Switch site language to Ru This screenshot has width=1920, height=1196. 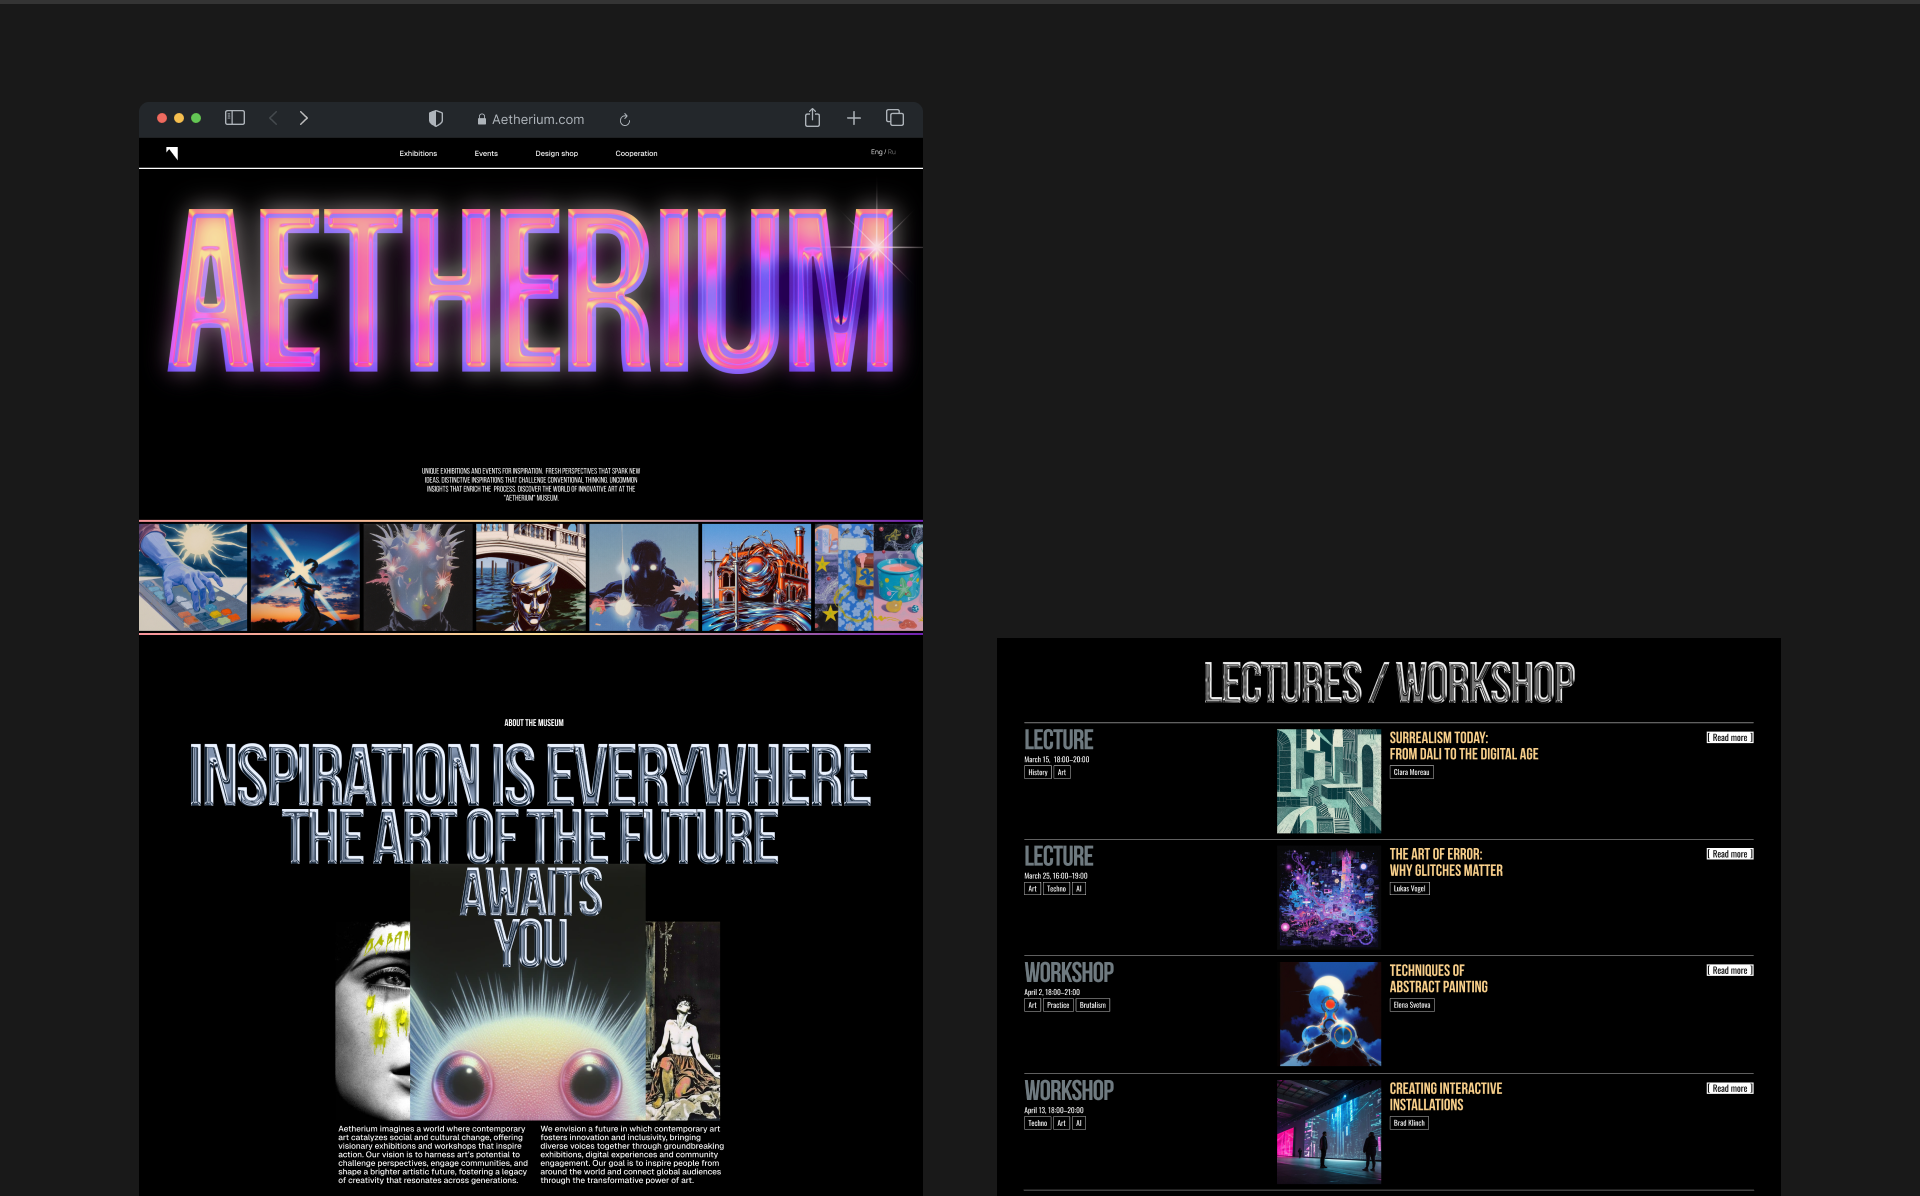892,152
